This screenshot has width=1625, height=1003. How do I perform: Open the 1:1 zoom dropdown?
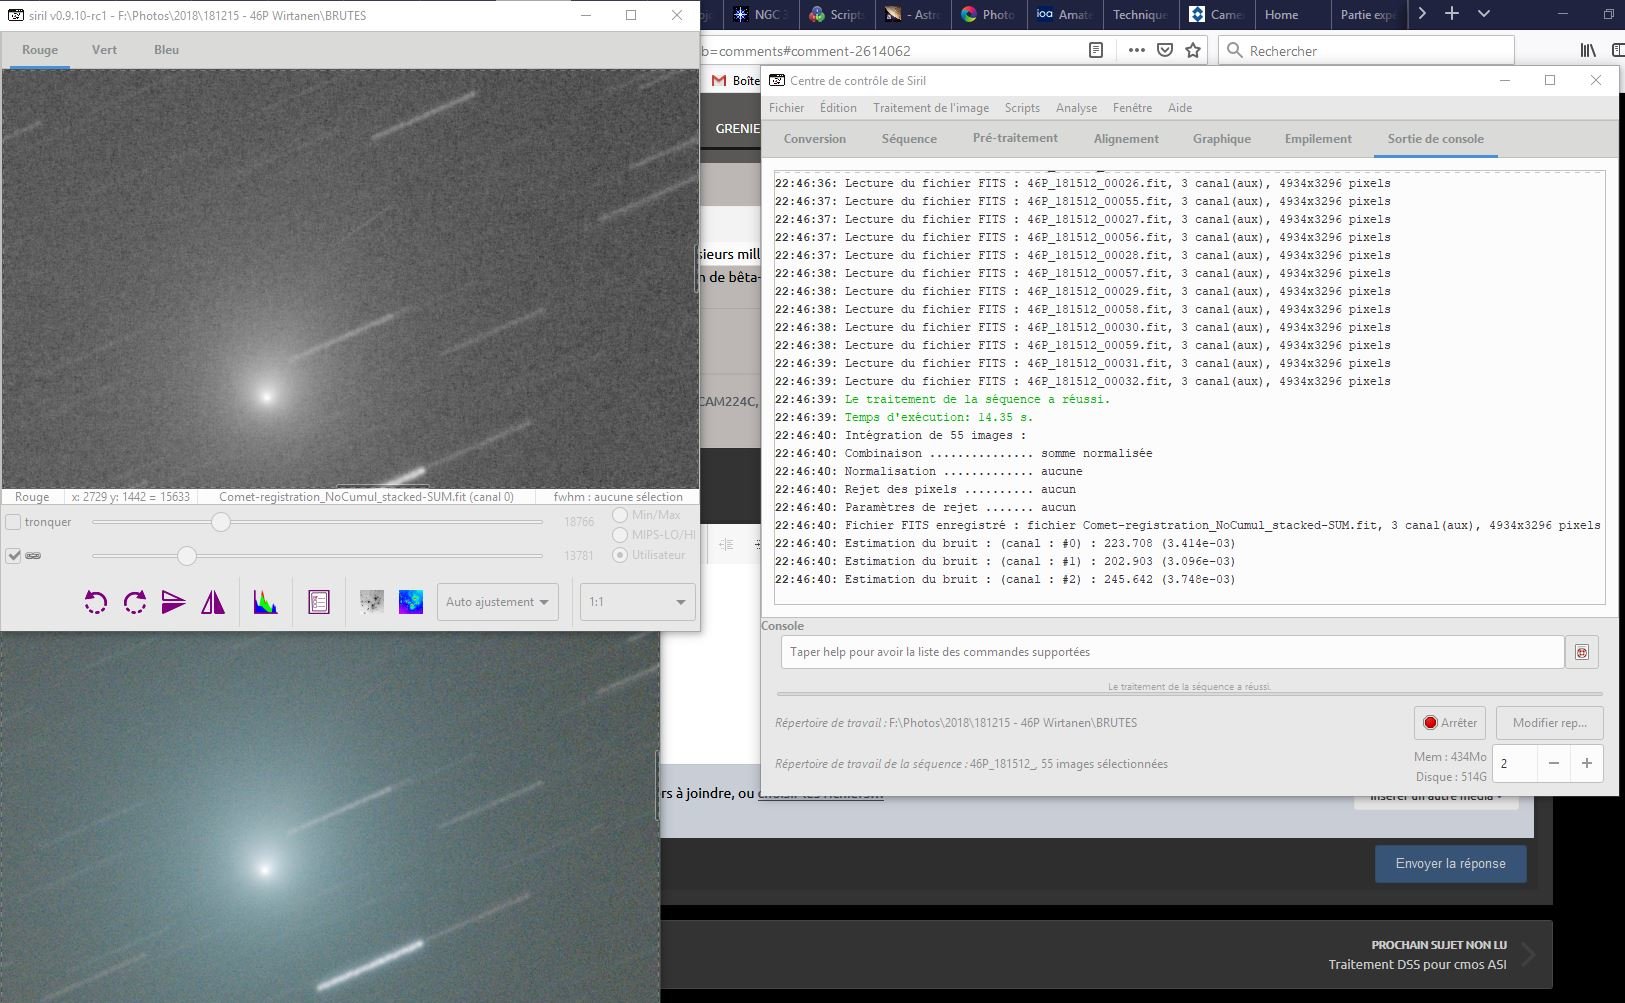638,602
